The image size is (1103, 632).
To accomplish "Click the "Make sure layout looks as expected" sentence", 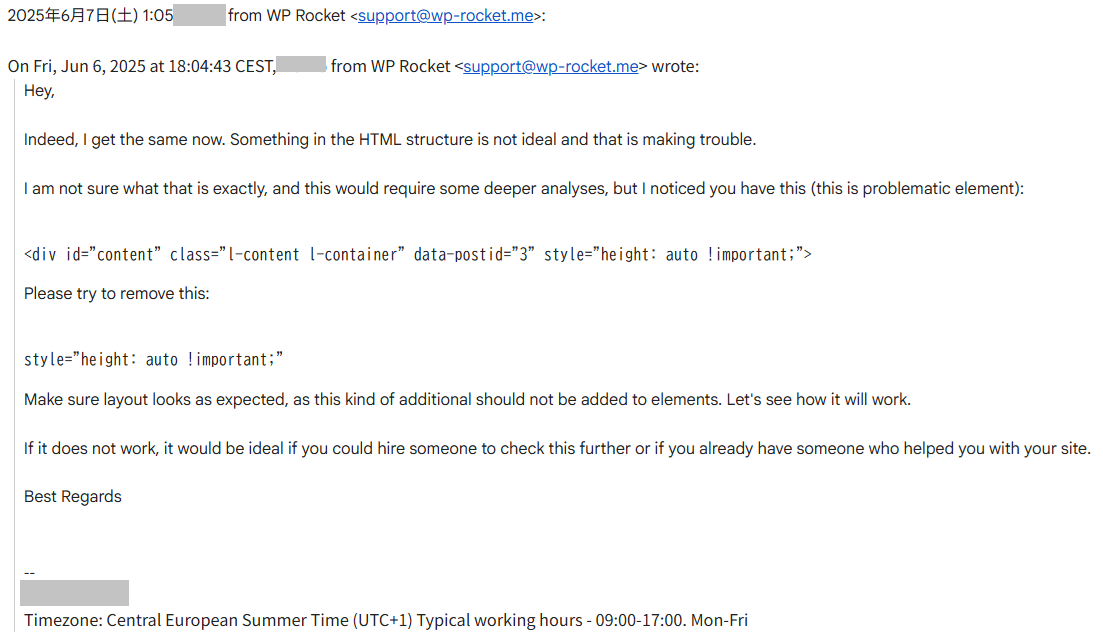I will tap(467, 400).
